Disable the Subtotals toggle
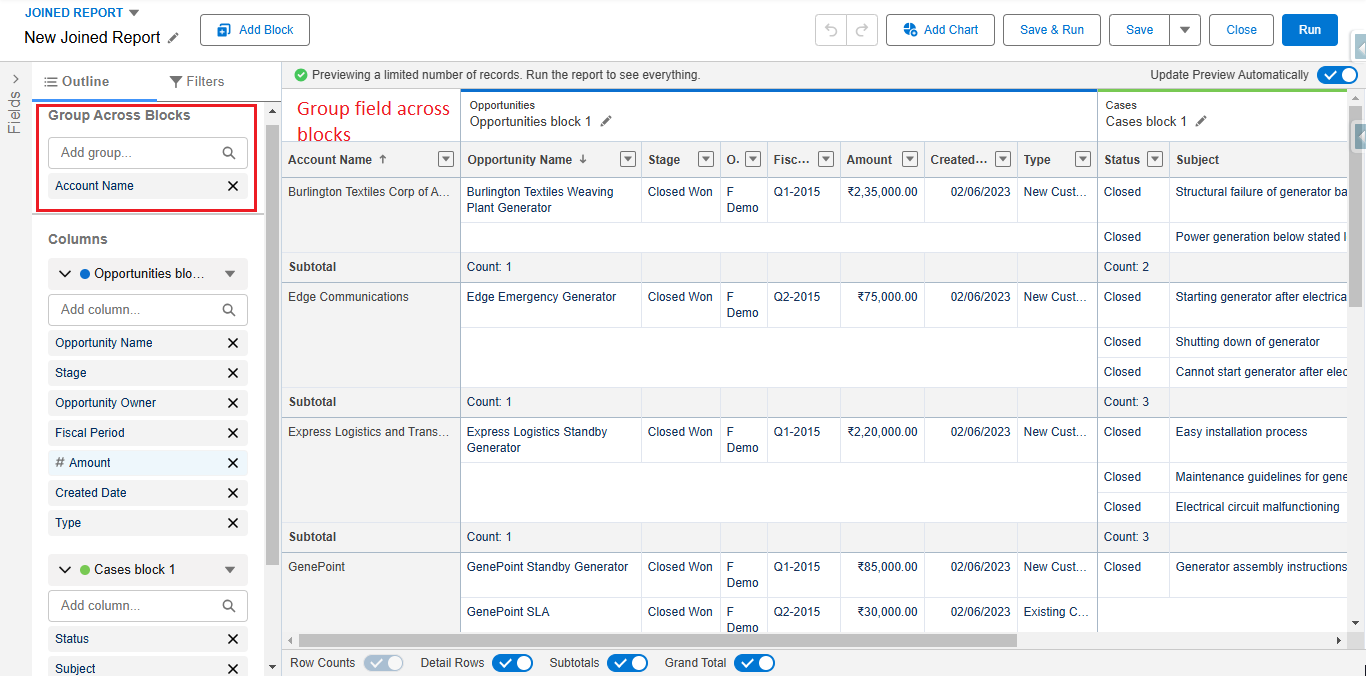The image size is (1366, 676). pos(627,663)
